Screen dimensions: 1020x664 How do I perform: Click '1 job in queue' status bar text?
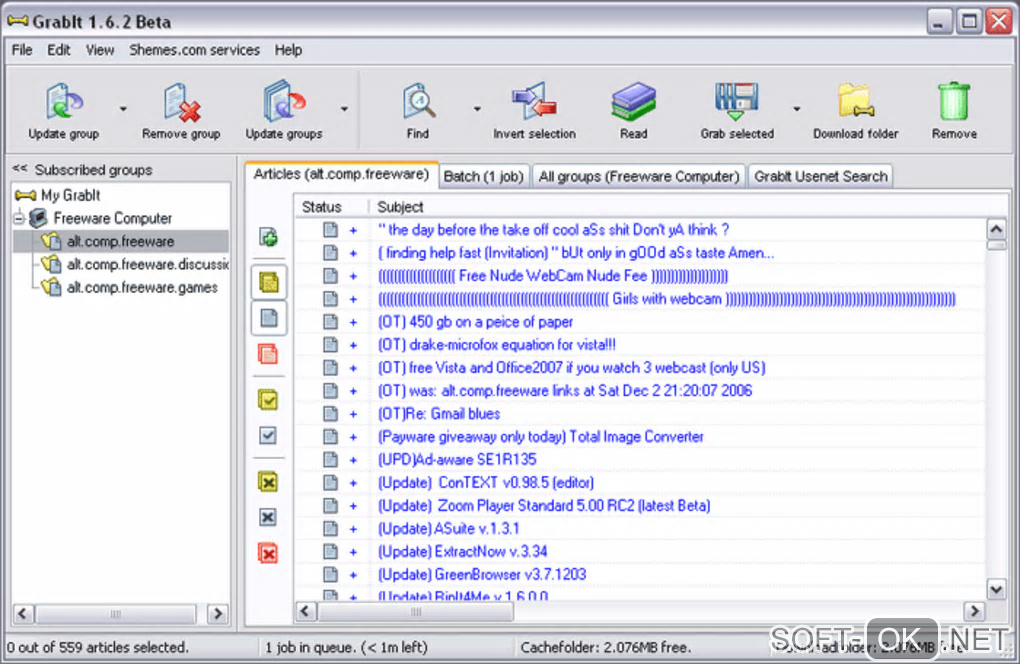tap(346, 647)
